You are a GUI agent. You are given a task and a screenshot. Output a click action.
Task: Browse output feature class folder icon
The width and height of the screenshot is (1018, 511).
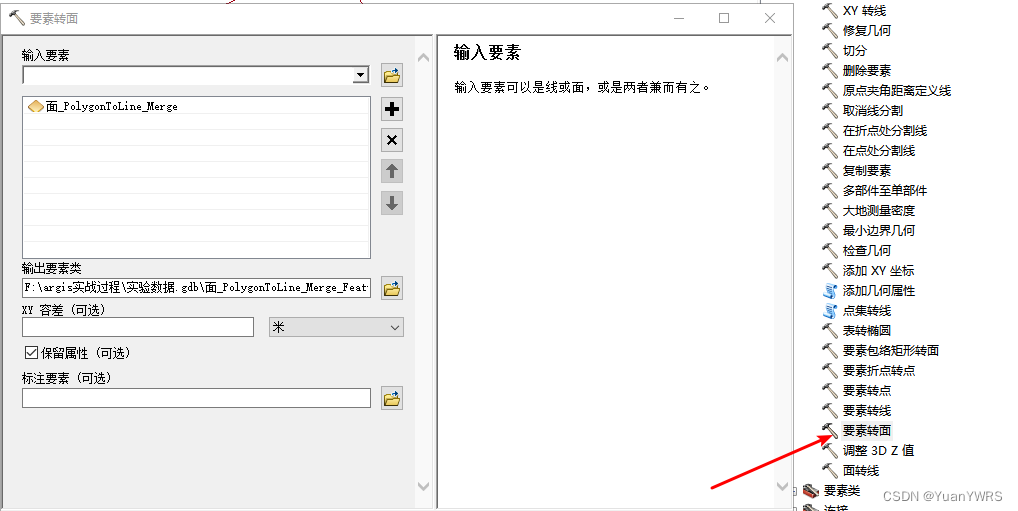(x=391, y=288)
